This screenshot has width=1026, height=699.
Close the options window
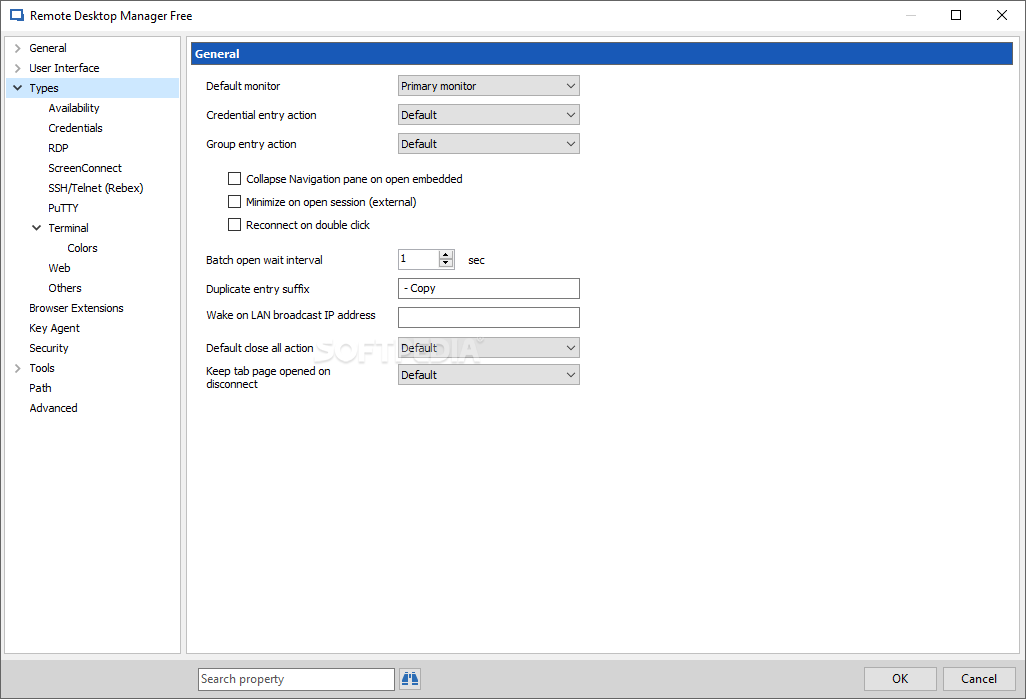coord(1001,15)
